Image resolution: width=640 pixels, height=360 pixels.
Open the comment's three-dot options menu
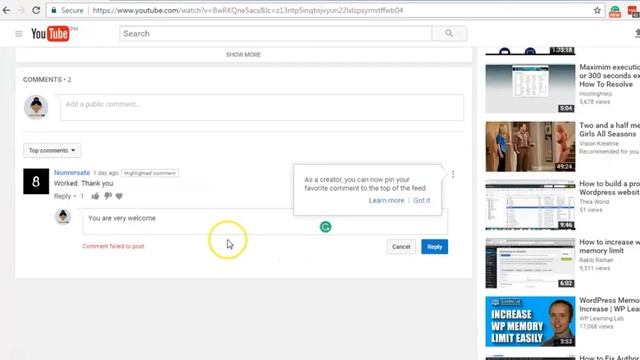(x=453, y=174)
